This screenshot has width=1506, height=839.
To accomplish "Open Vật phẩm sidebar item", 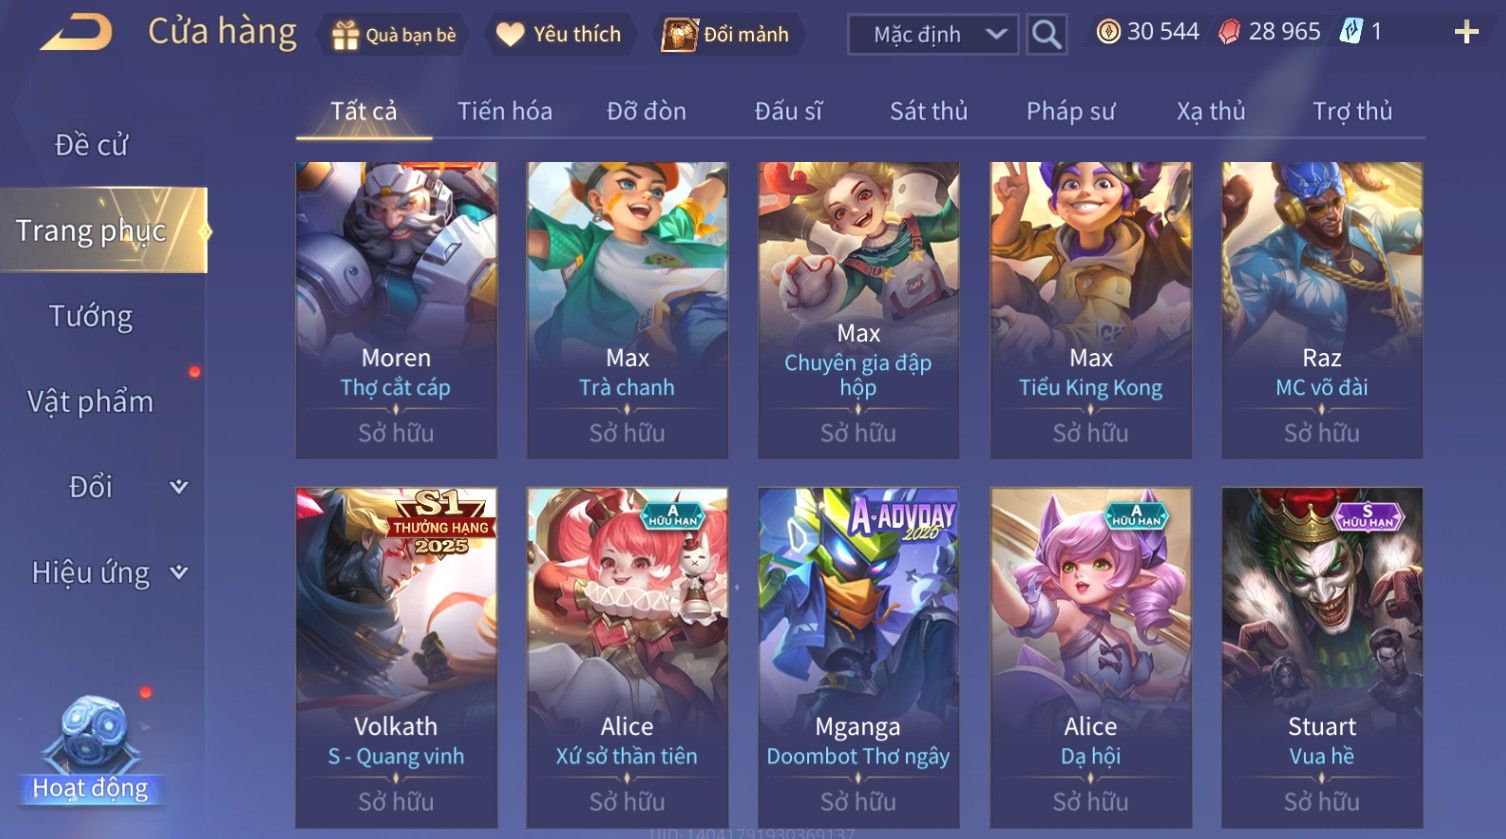I will click(91, 401).
